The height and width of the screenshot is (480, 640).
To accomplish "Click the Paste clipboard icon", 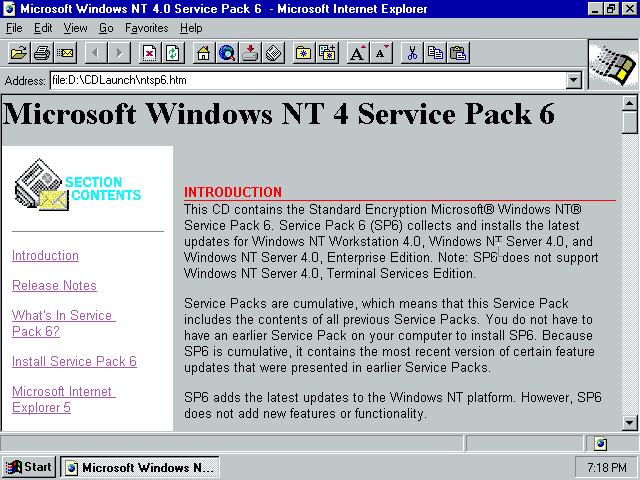I will tap(458, 53).
